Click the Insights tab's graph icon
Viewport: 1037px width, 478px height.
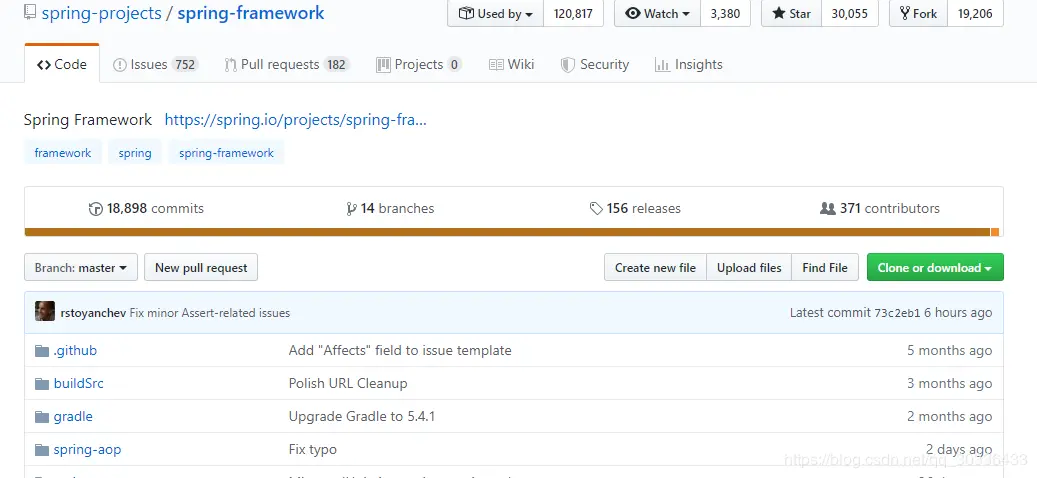coord(662,65)
